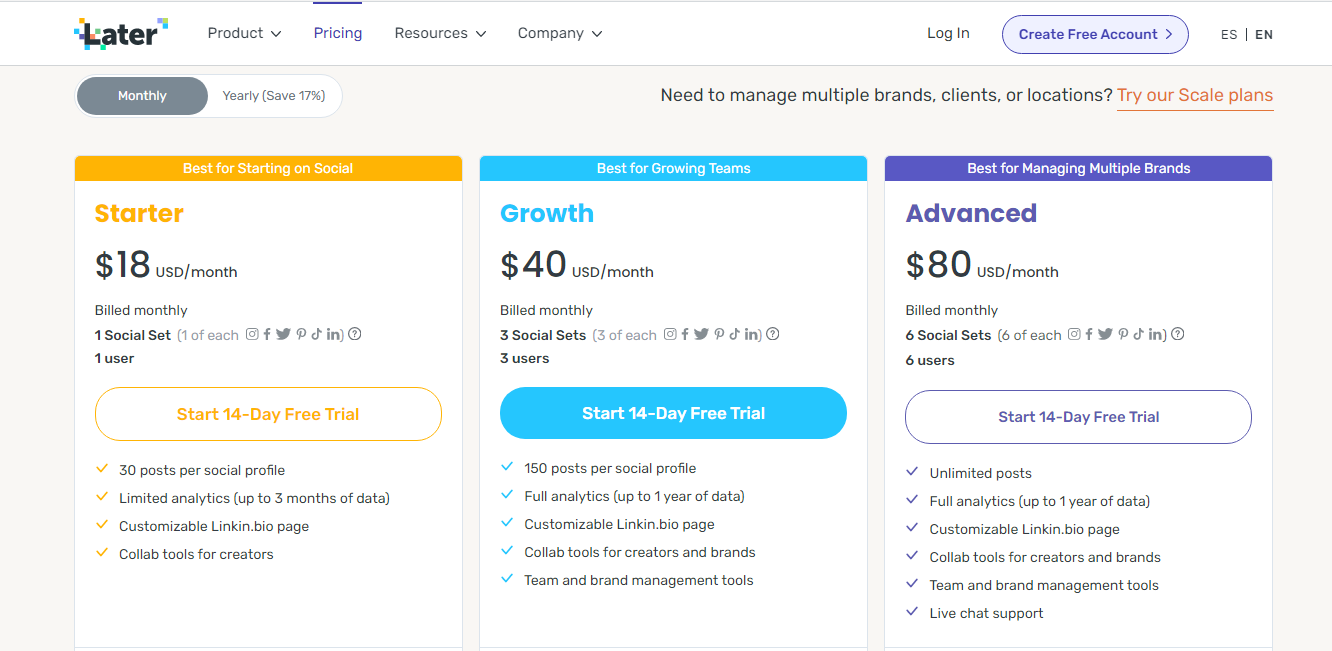Click the help question-mark icon under Growth
Screen dimensions: 1332x651
pos(772,334)
